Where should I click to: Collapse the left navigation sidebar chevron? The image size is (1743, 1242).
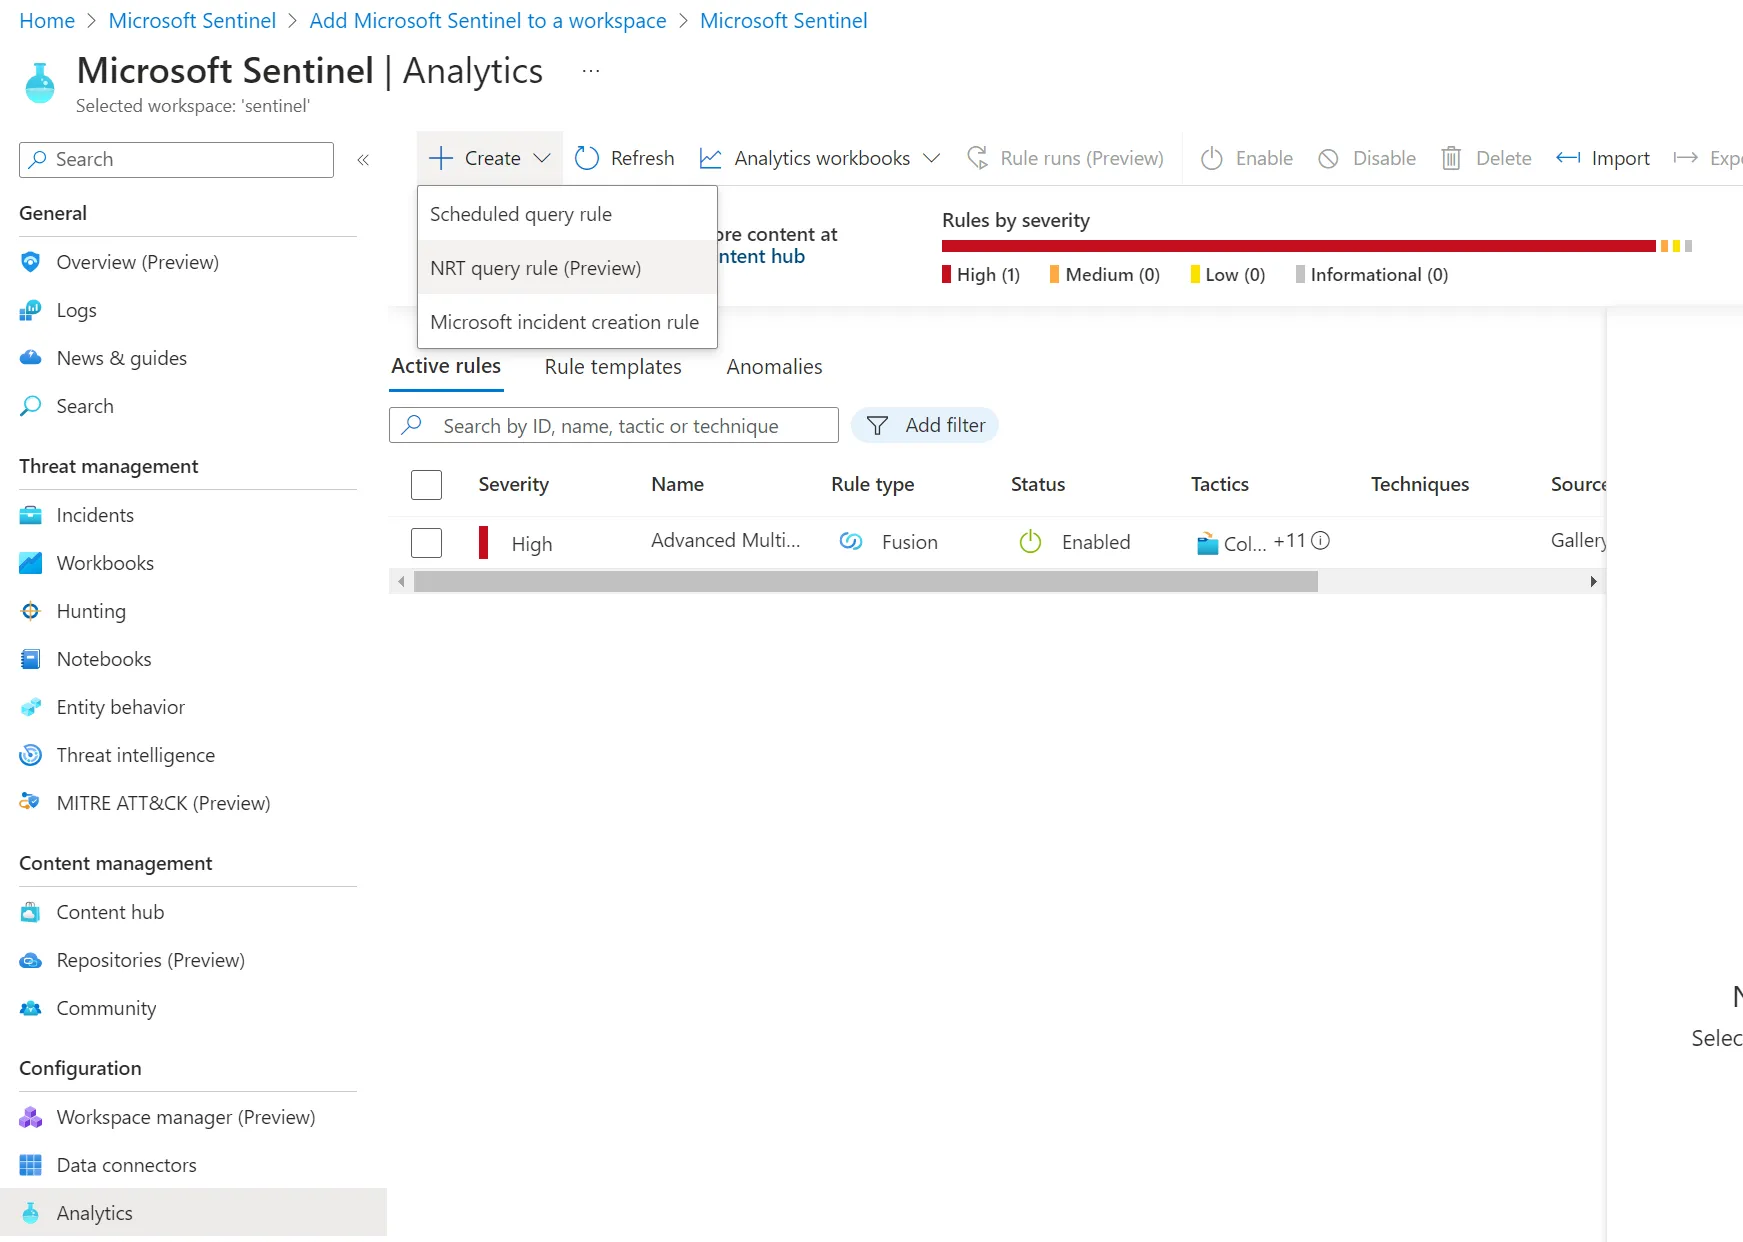[363, 160]
